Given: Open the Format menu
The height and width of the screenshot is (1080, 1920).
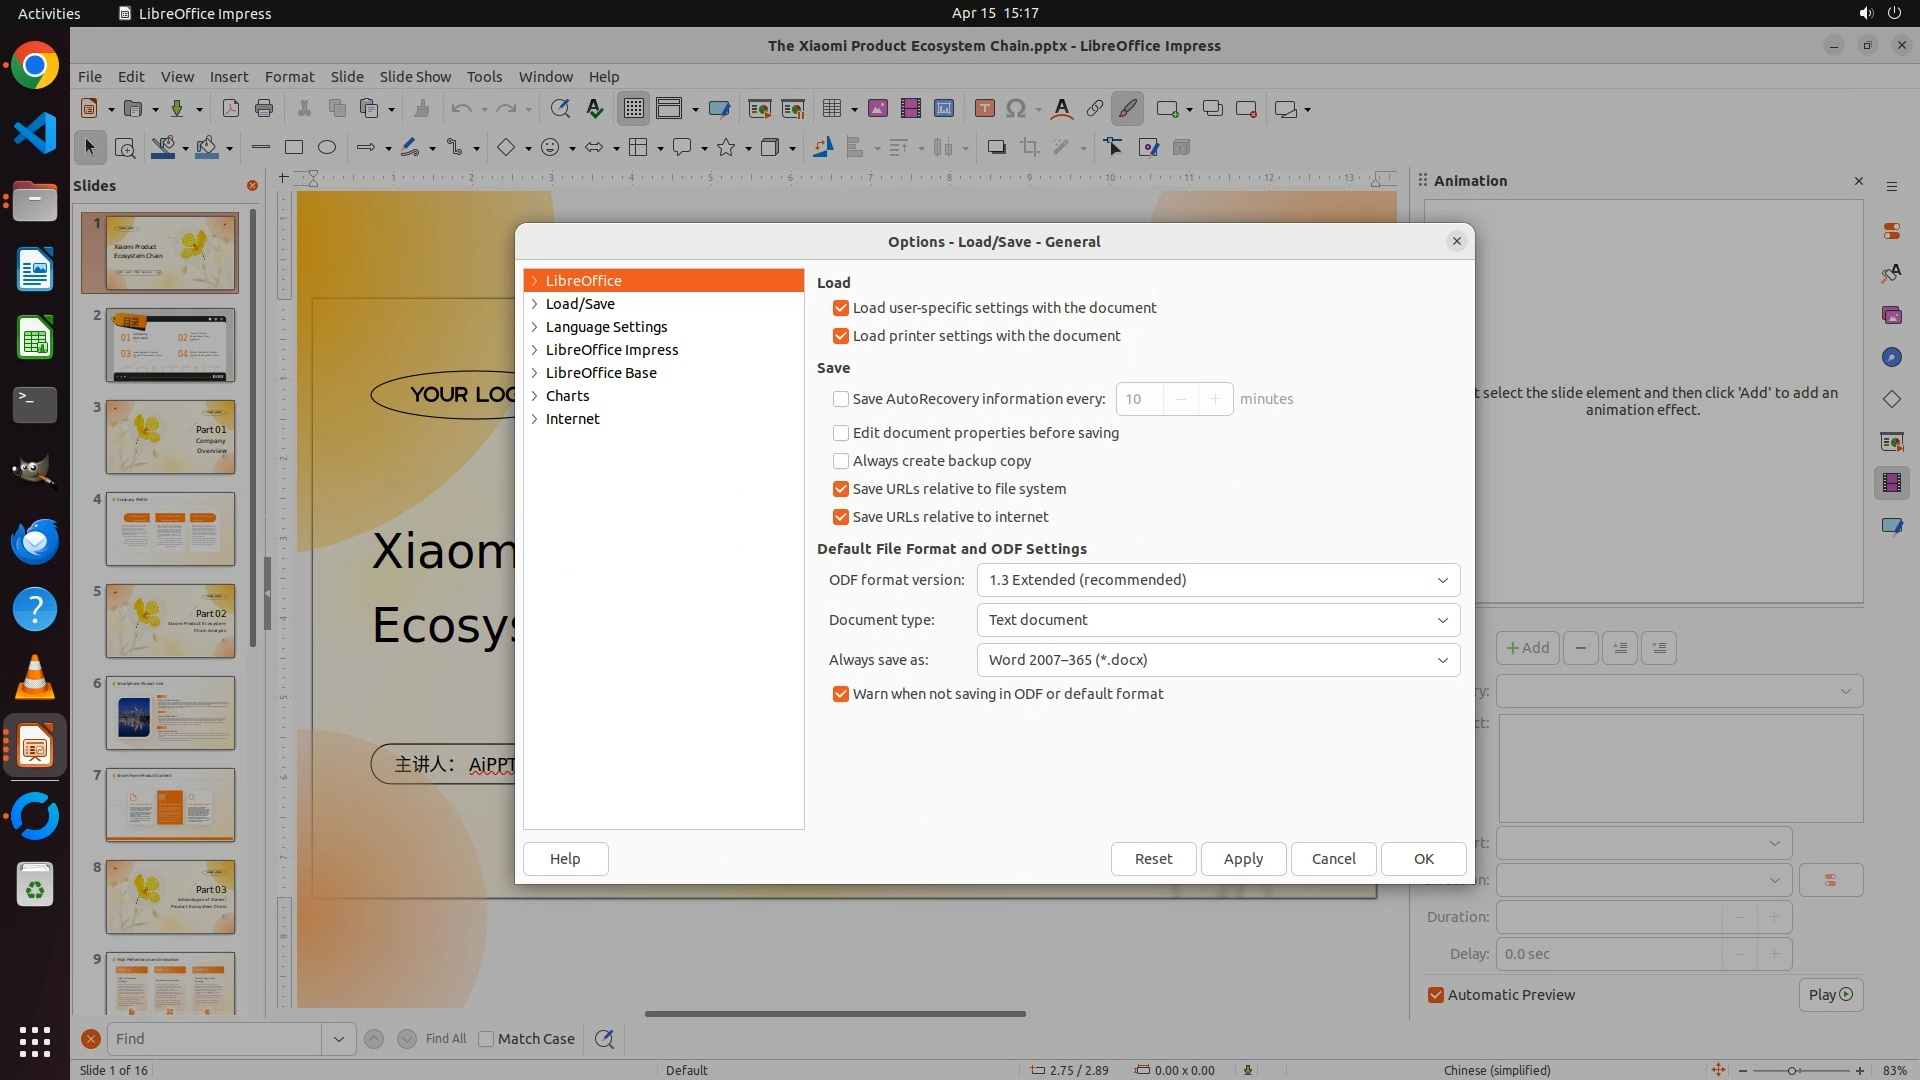Looking at the screenshot, I should [x=289, y=76].
